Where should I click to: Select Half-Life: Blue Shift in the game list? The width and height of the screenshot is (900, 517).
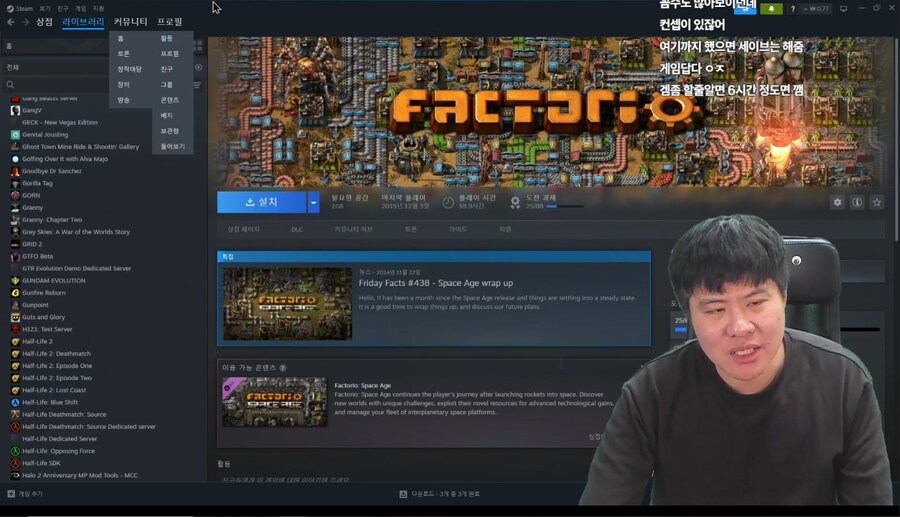pyautogui.click(x=50, y=402)
